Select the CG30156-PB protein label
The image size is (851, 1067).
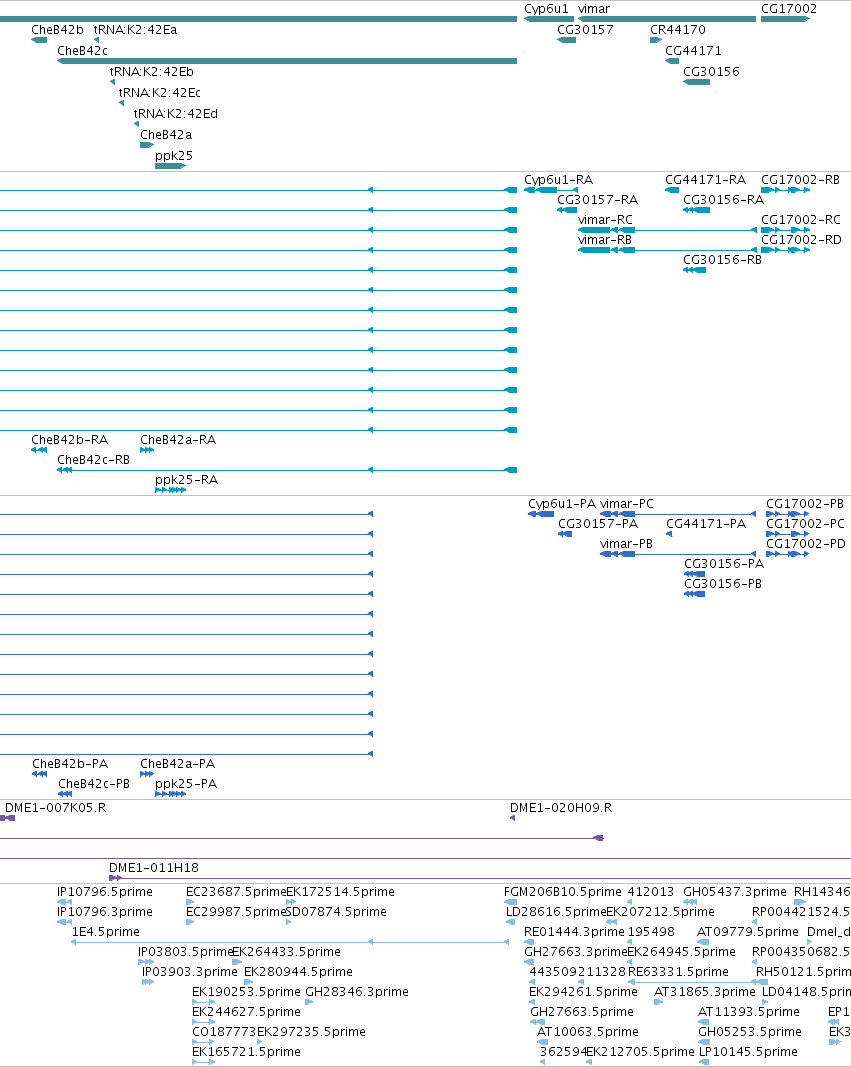[723, 584]
